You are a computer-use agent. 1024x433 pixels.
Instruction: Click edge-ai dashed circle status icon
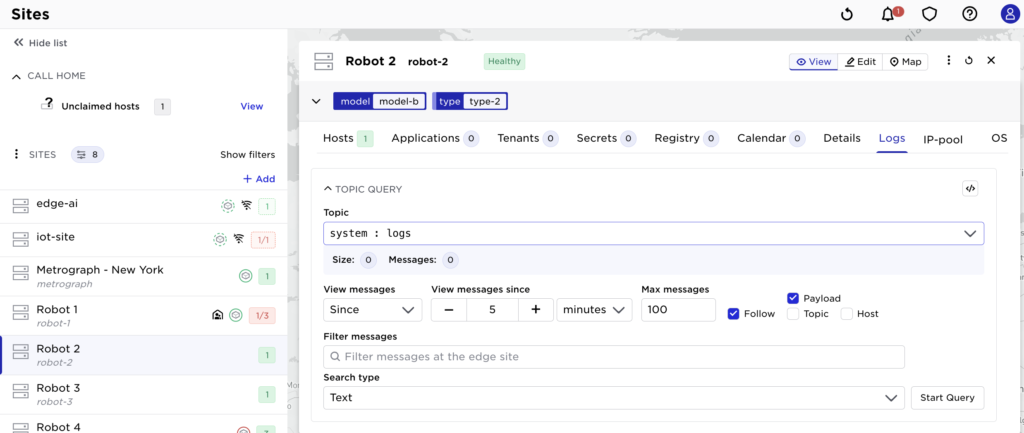(227, 206)
